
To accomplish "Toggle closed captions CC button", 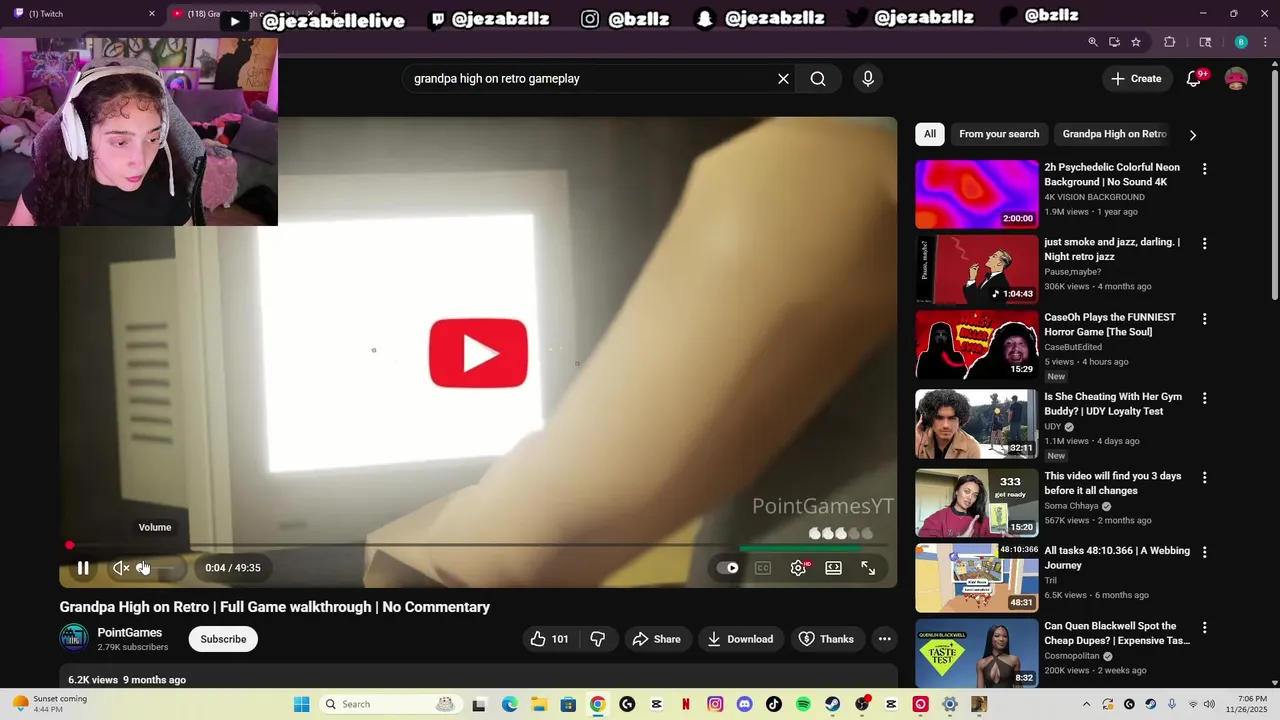I will 763,568.
